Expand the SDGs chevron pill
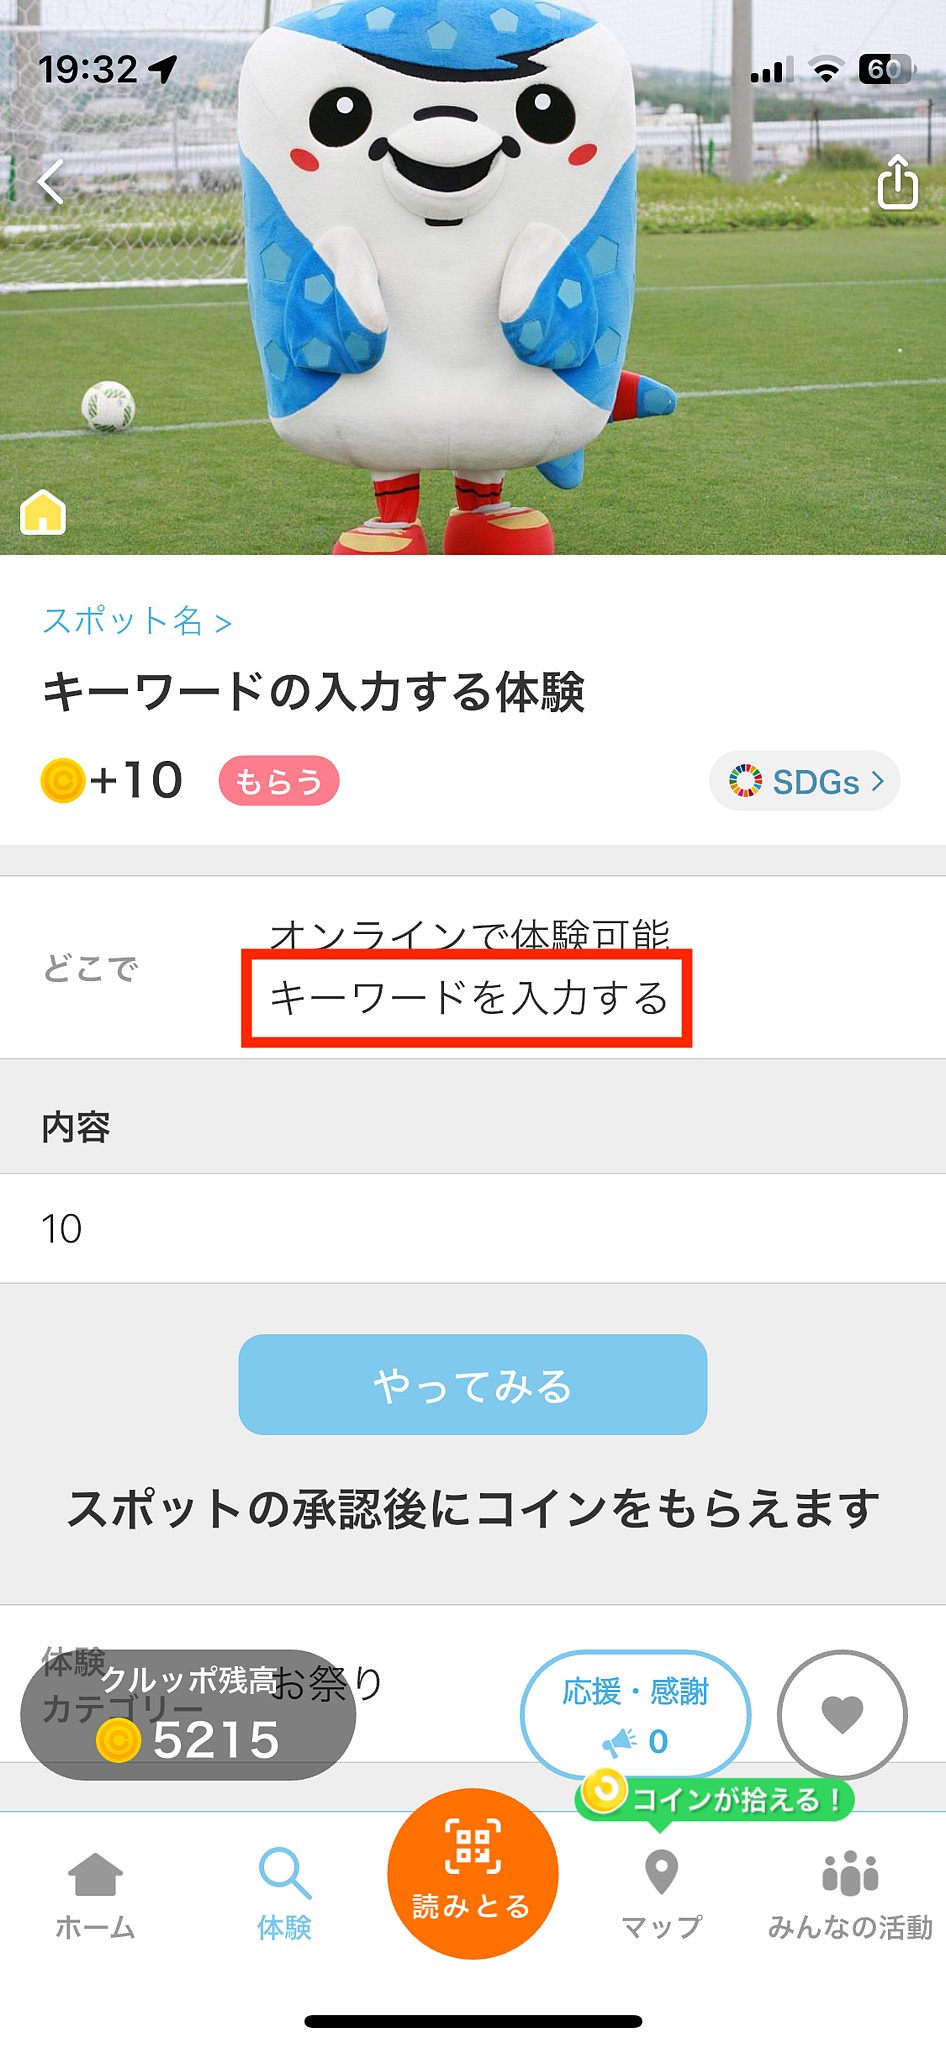The height and width of the screenshot is (2048, 946). click(805, 781)
